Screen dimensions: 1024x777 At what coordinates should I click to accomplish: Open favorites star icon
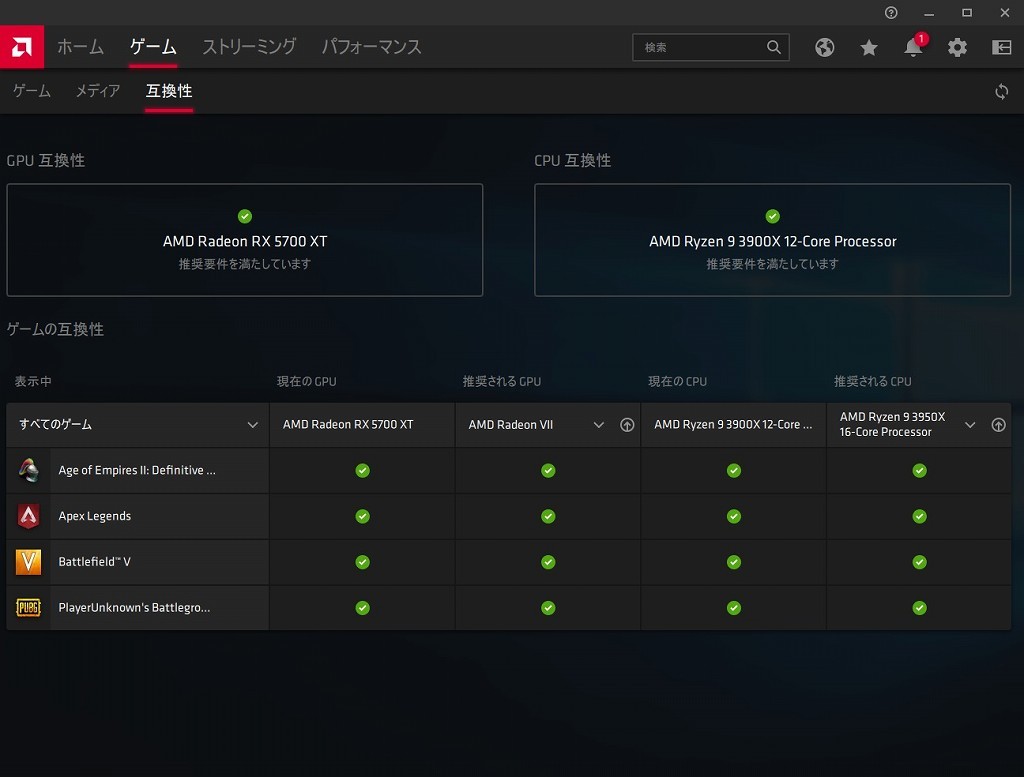click(869, 47)
